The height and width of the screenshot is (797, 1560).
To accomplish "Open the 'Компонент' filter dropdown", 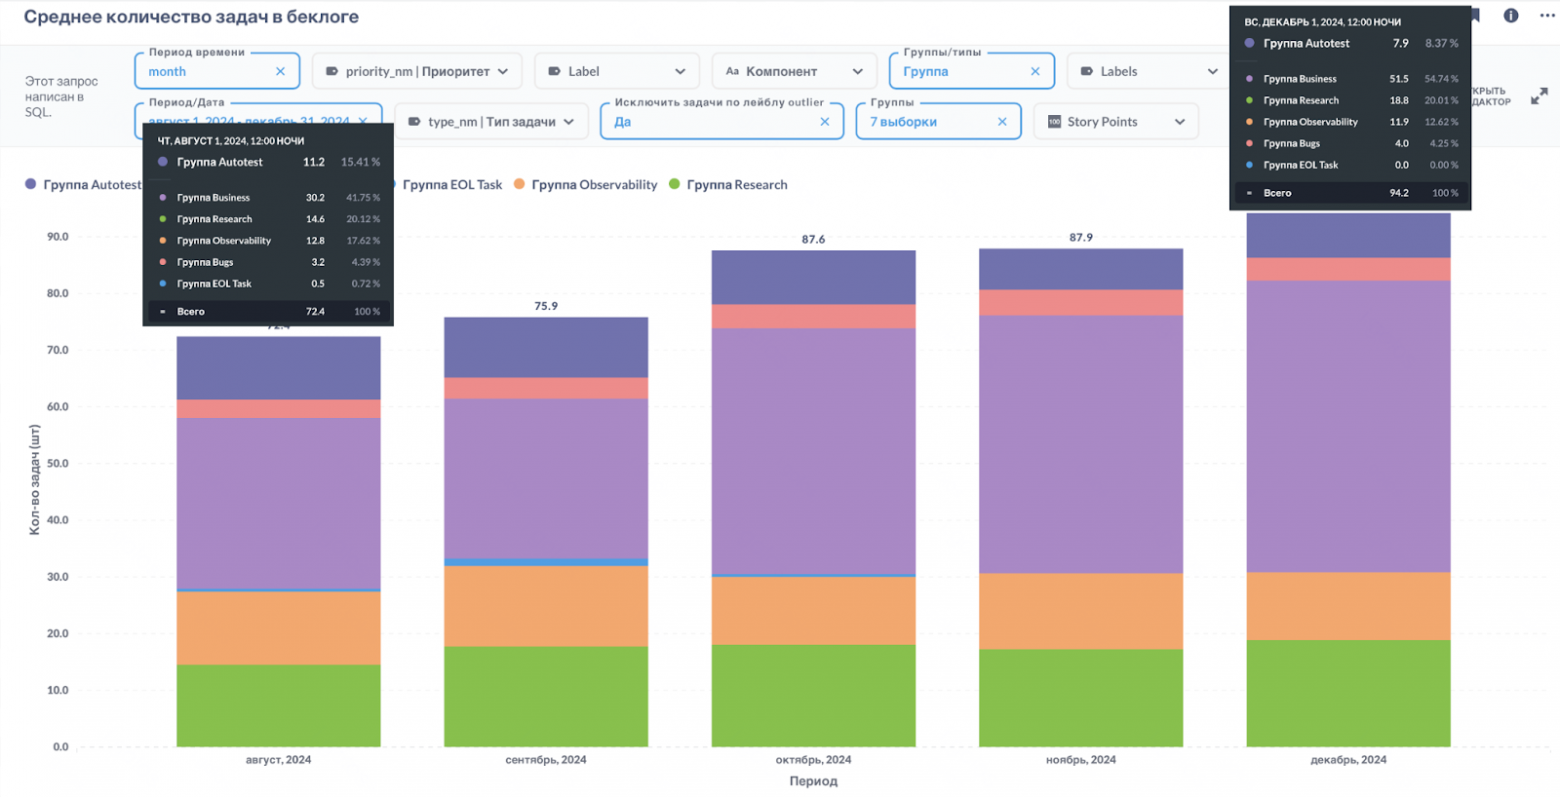I will coord(793,72).
